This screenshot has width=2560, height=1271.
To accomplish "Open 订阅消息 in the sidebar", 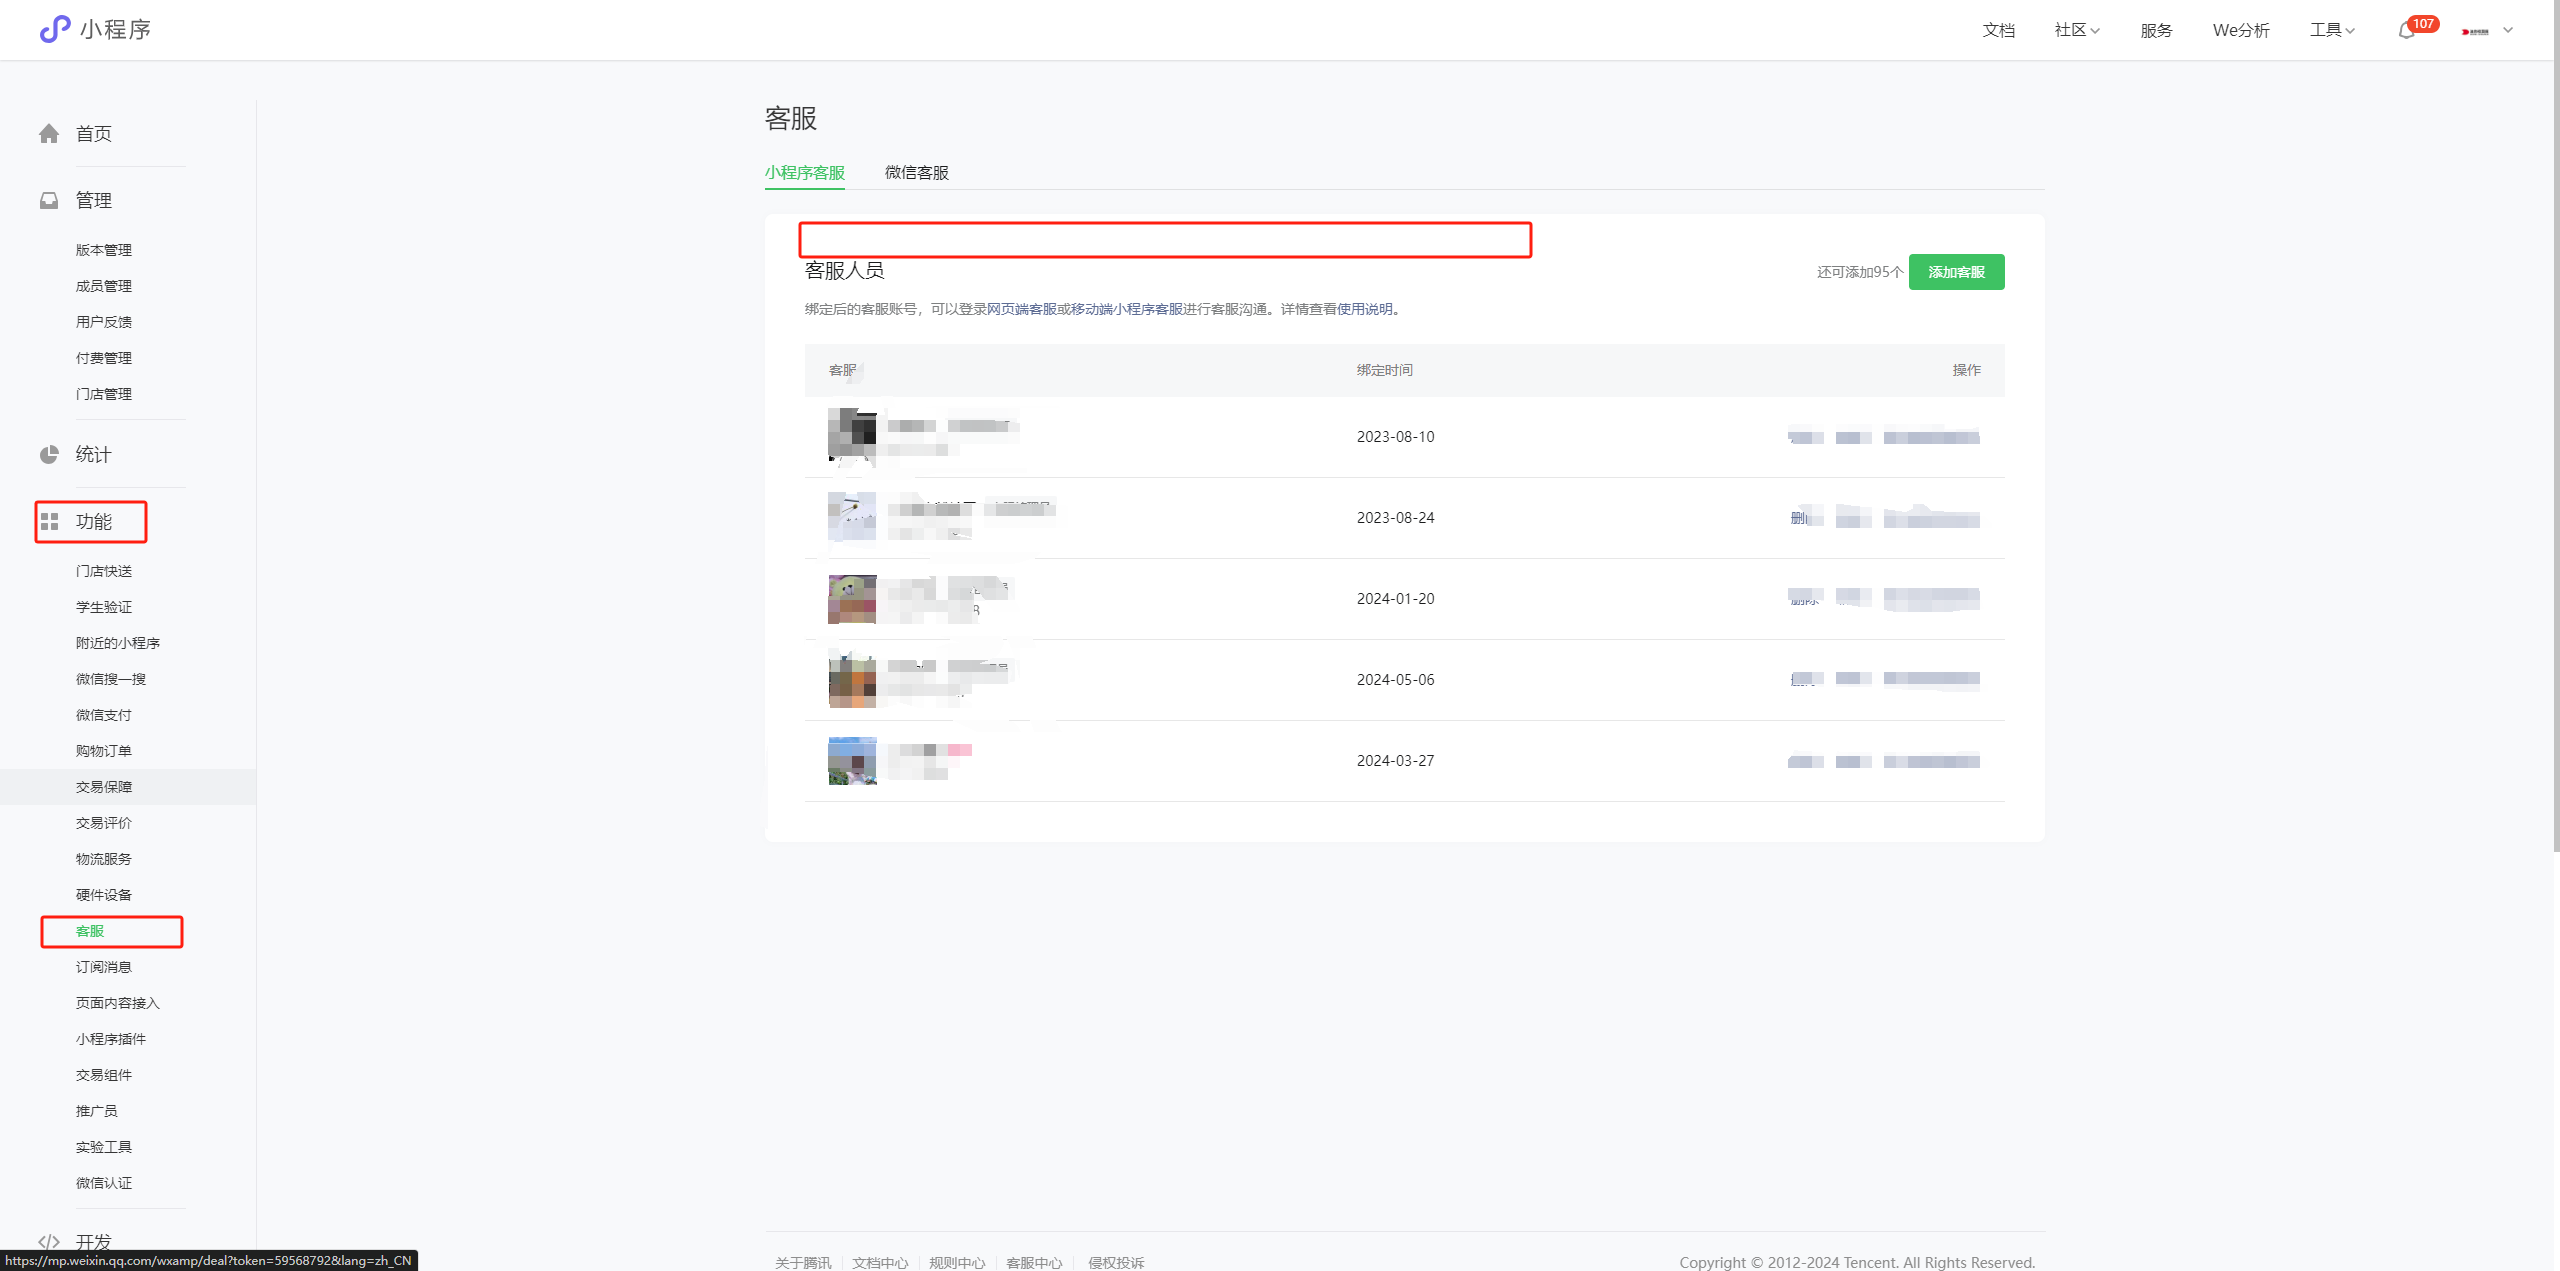I will tap(104, 967).
